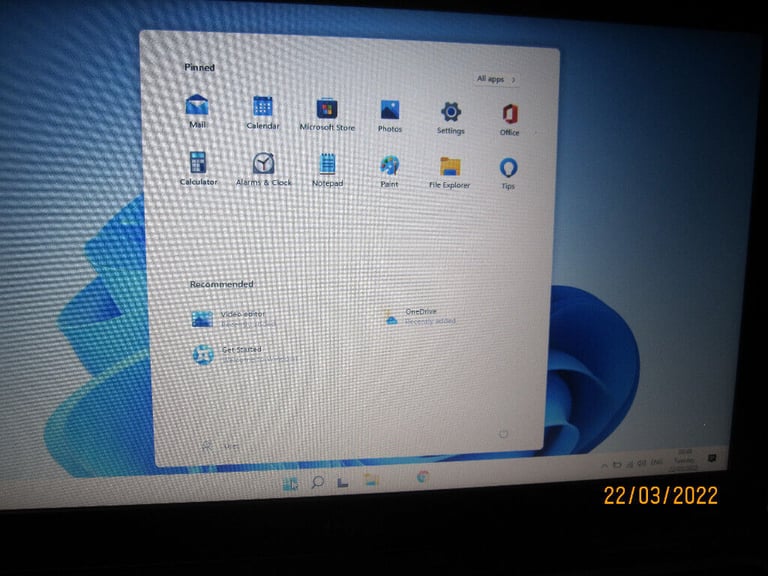Launch the Office app

pos(509,120)
